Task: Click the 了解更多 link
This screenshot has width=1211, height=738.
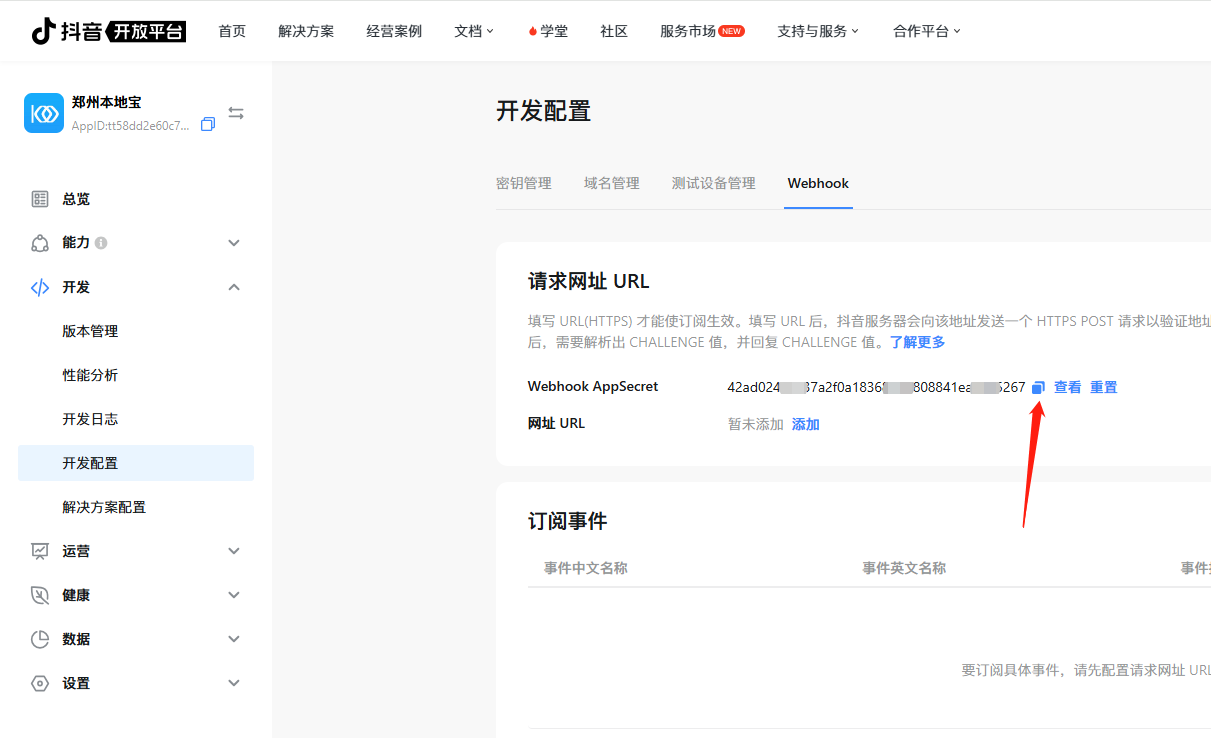Action: (918, 342)
